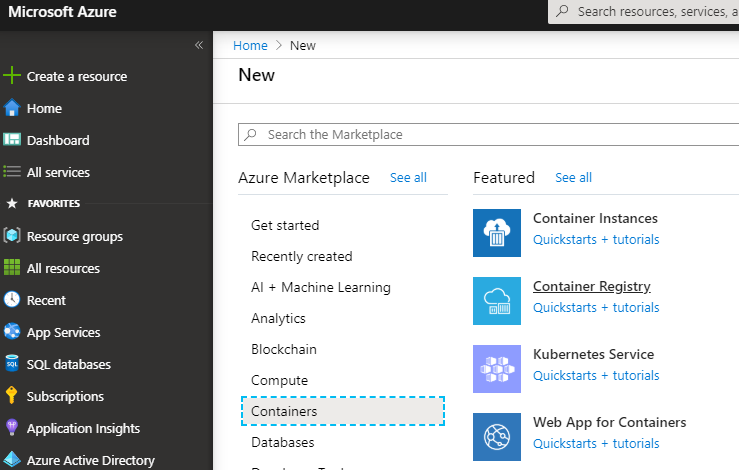Go to Home in the sidebar
The width and height of the screenshot is (739, 470).
(44, 108)
